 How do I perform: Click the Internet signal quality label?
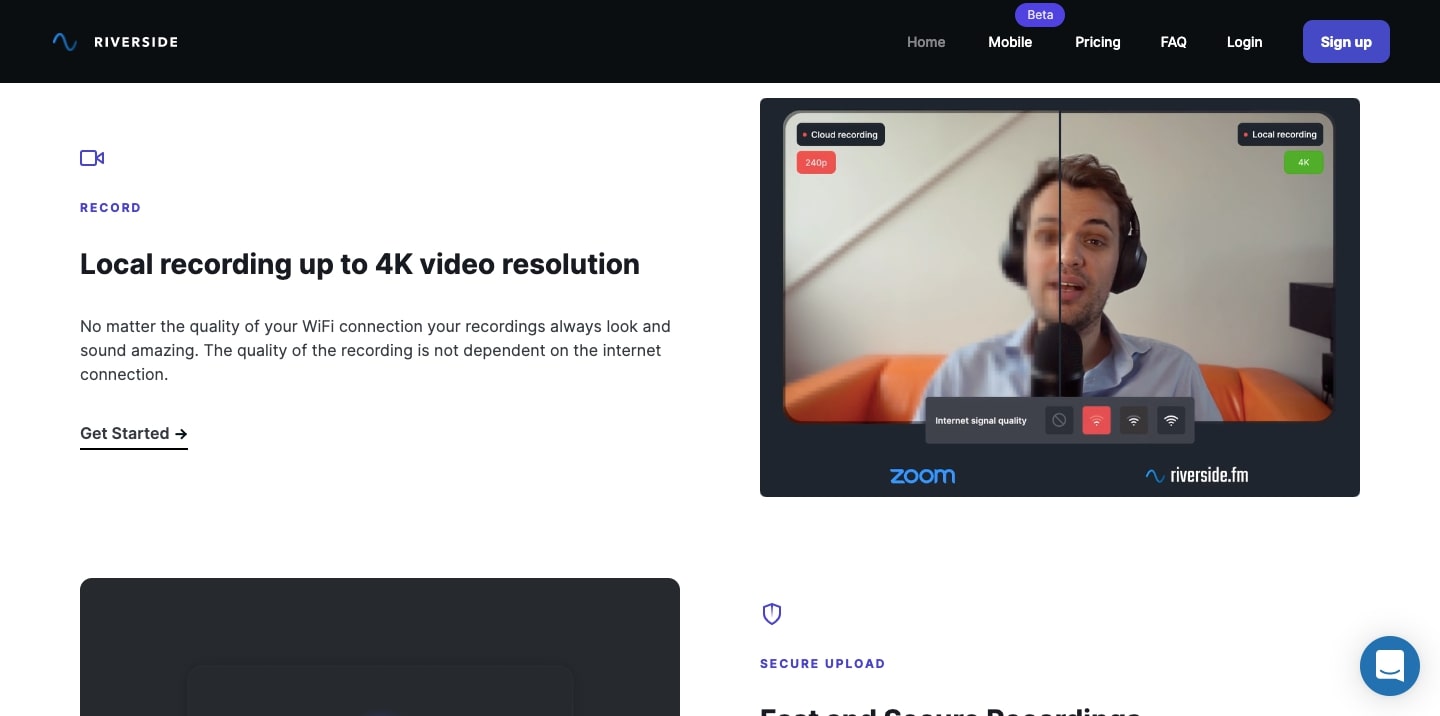981,421
